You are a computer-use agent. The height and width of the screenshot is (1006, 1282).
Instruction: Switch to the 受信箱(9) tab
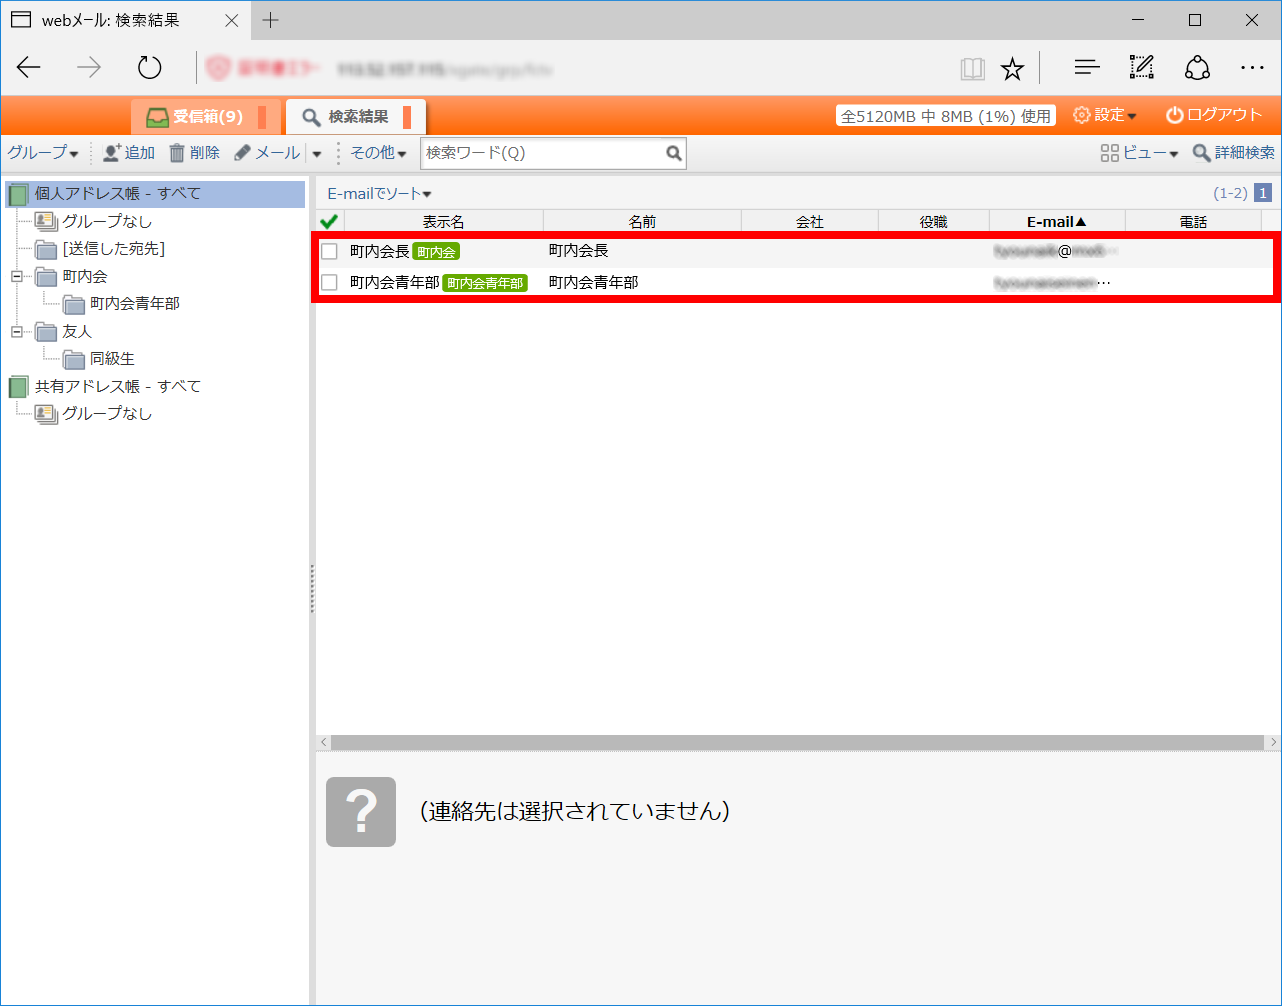(x=196, y=117)
